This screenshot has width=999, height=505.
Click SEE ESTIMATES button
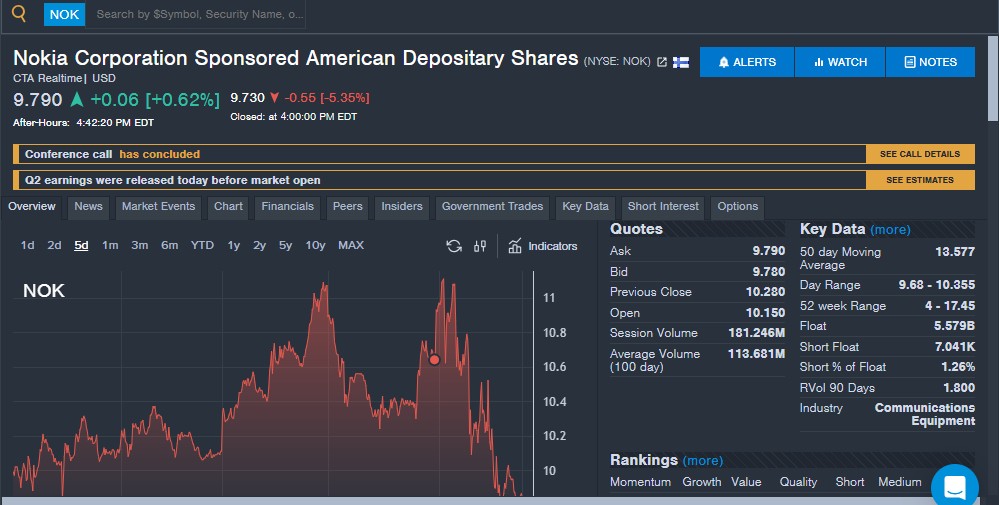click(x=920, y=180)
